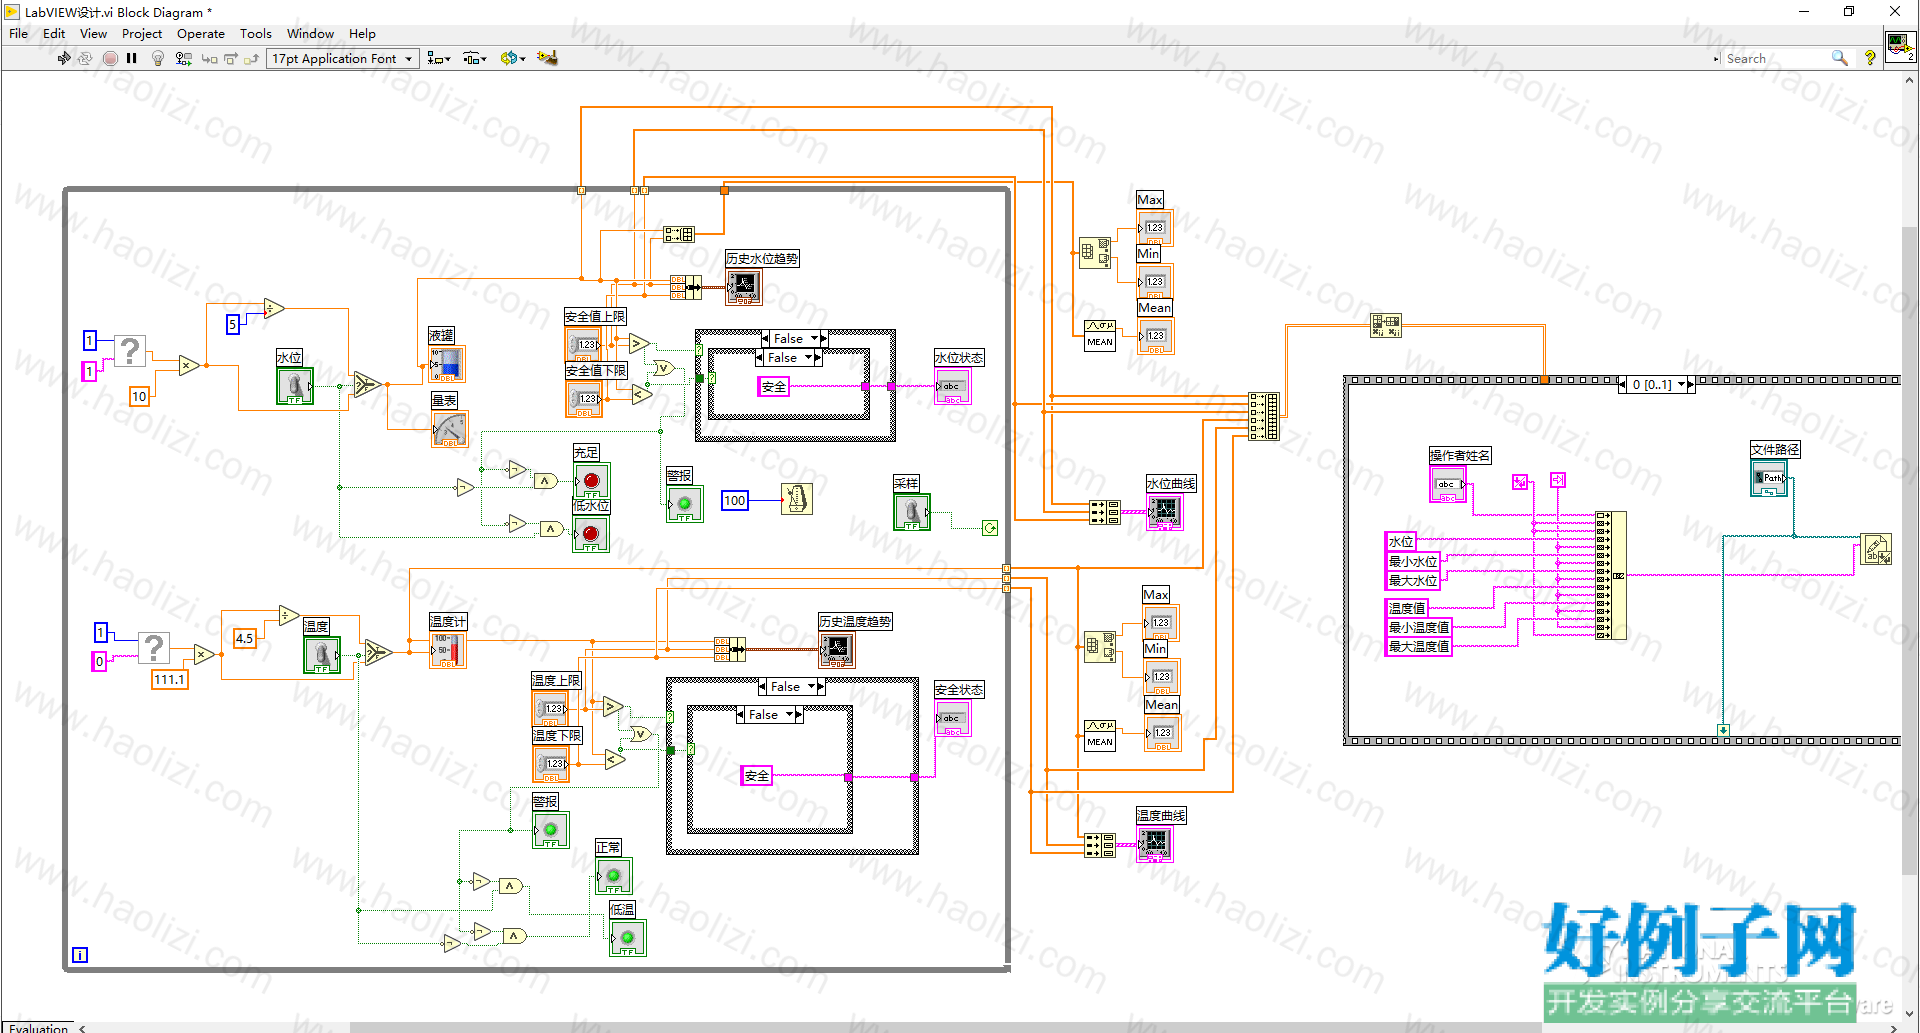Open the Reorder dropdown in toolbar

point(513,58)
